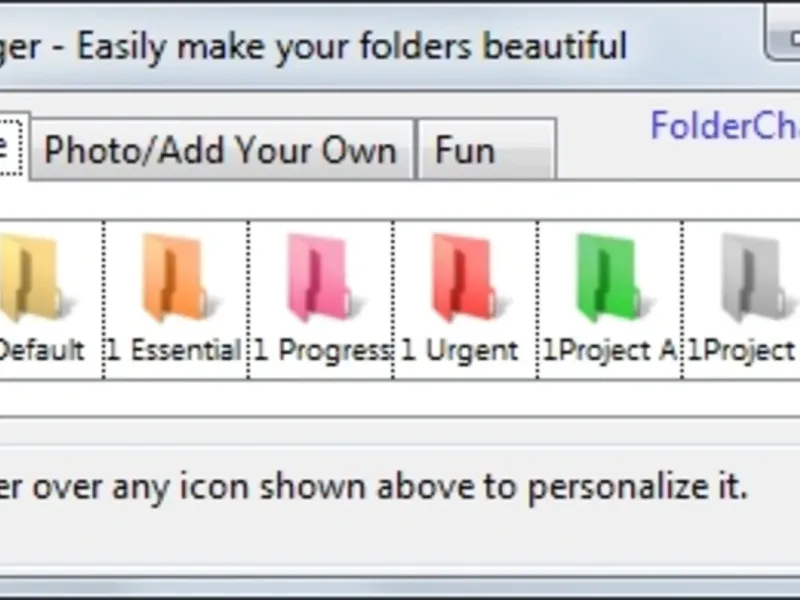
Task: Click the "1Project A" label text
Action: [610, 351]
